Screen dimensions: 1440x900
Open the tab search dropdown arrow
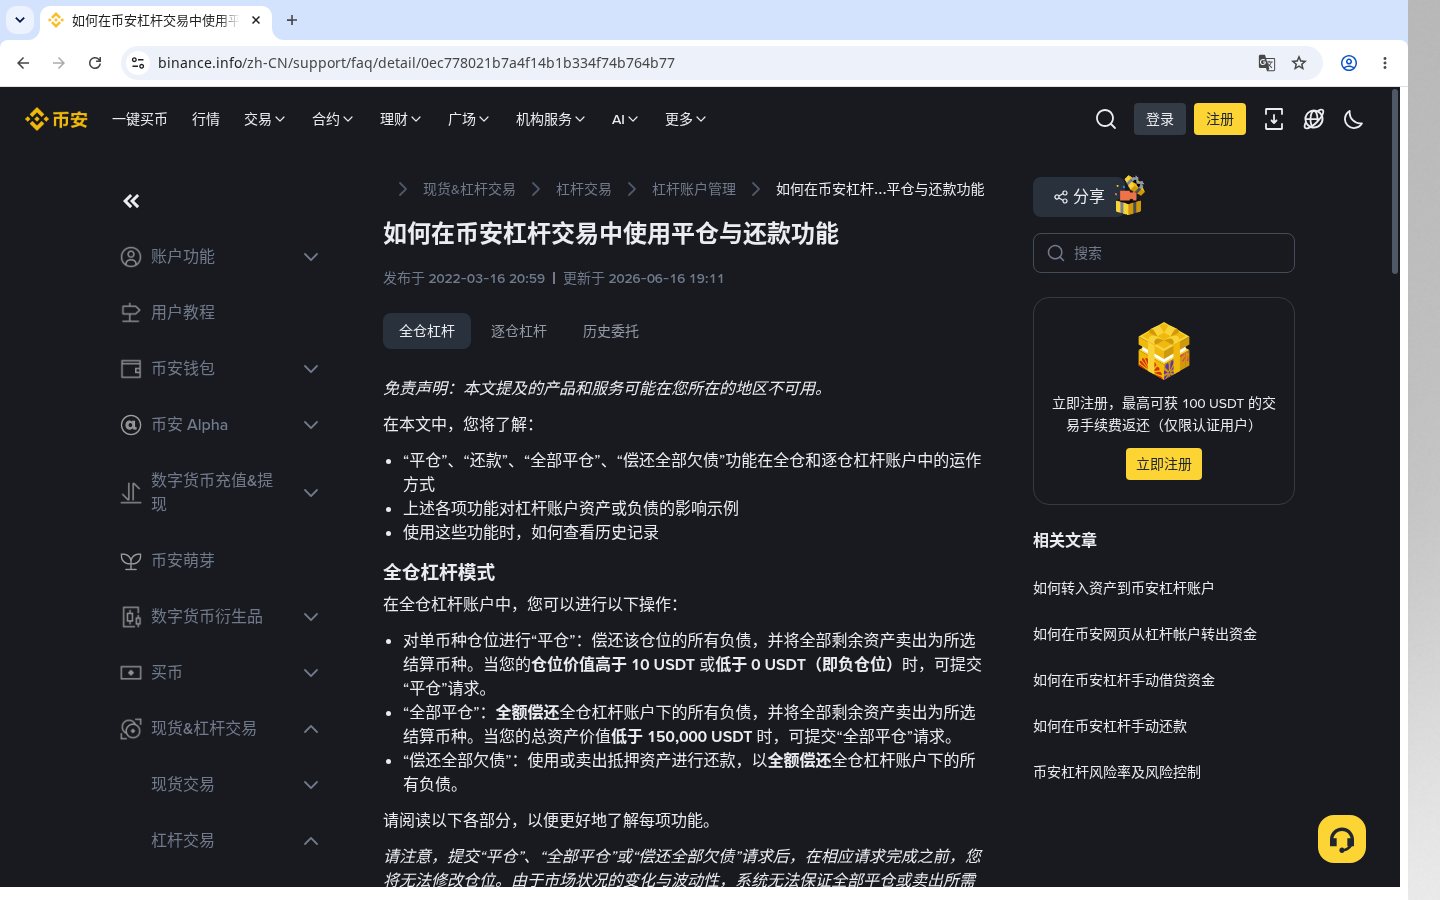(20, 20)
